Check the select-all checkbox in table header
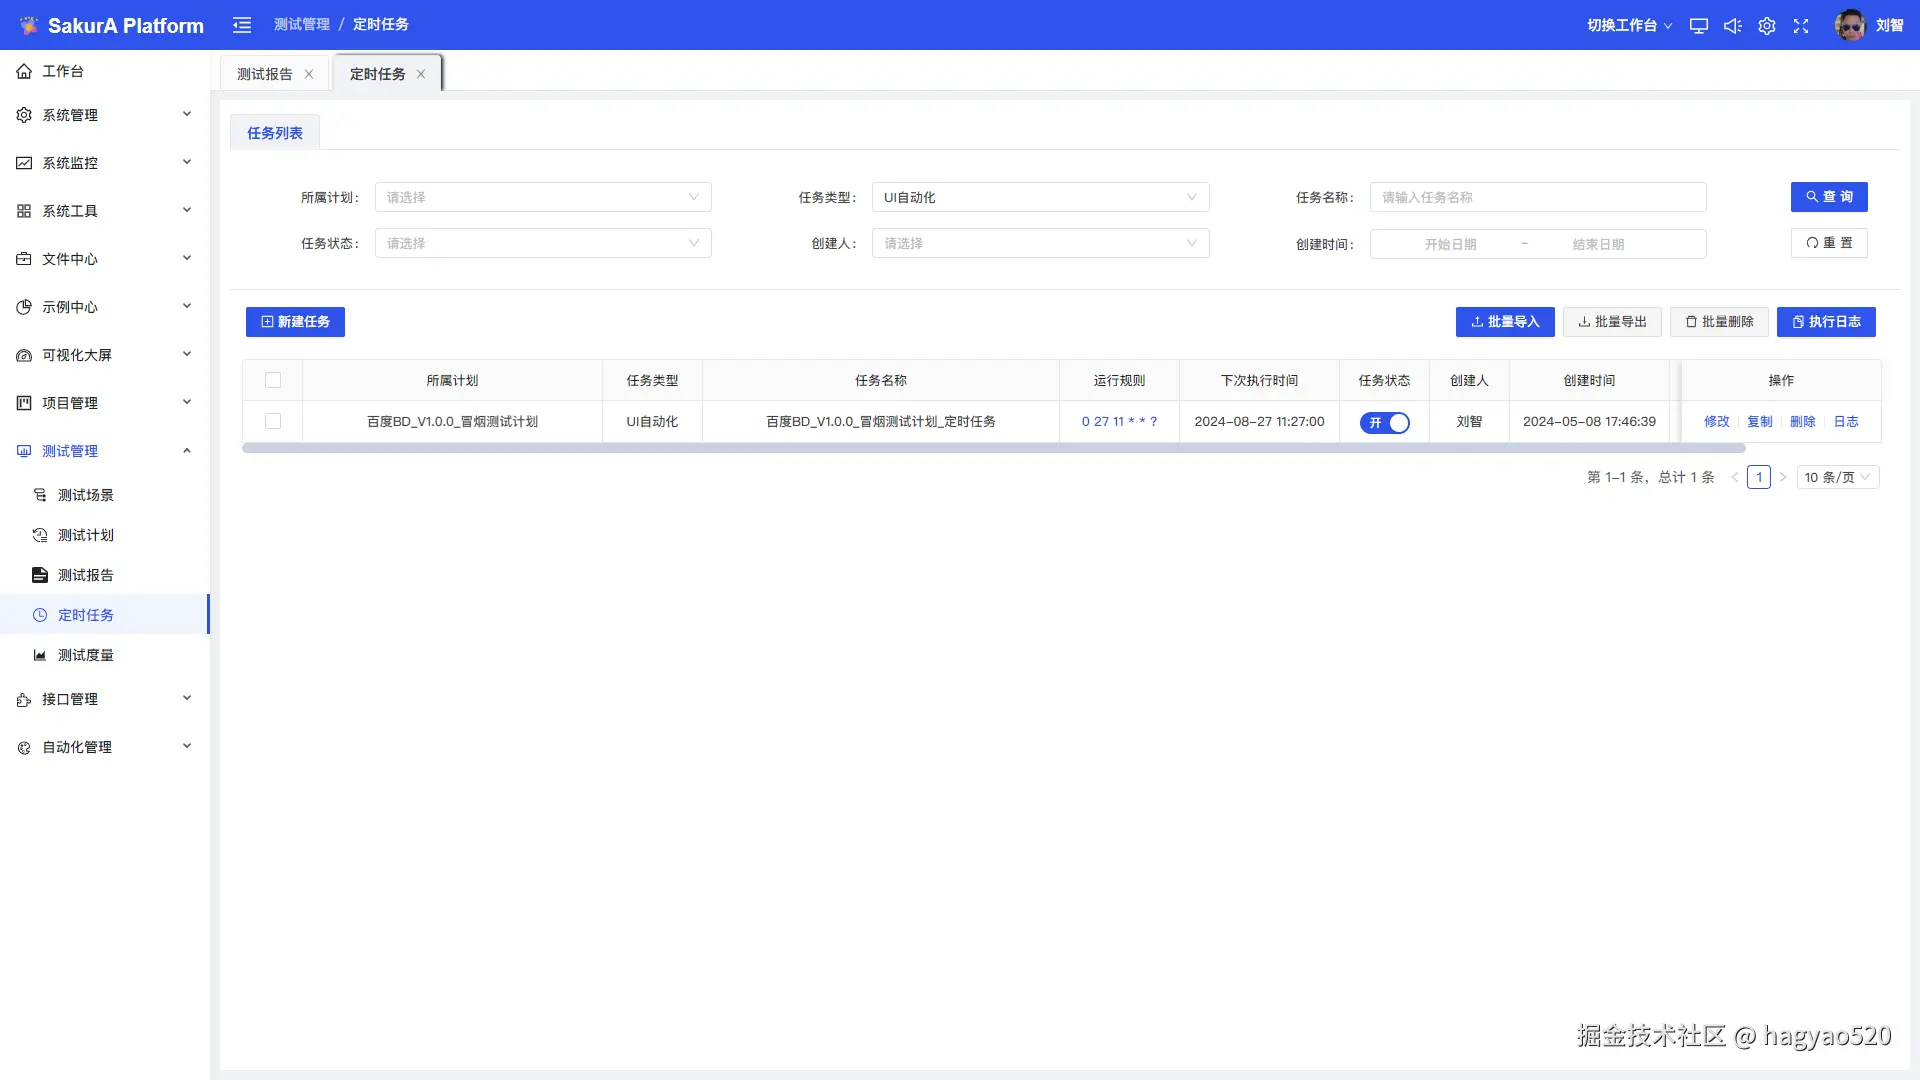 pos(273,380)
